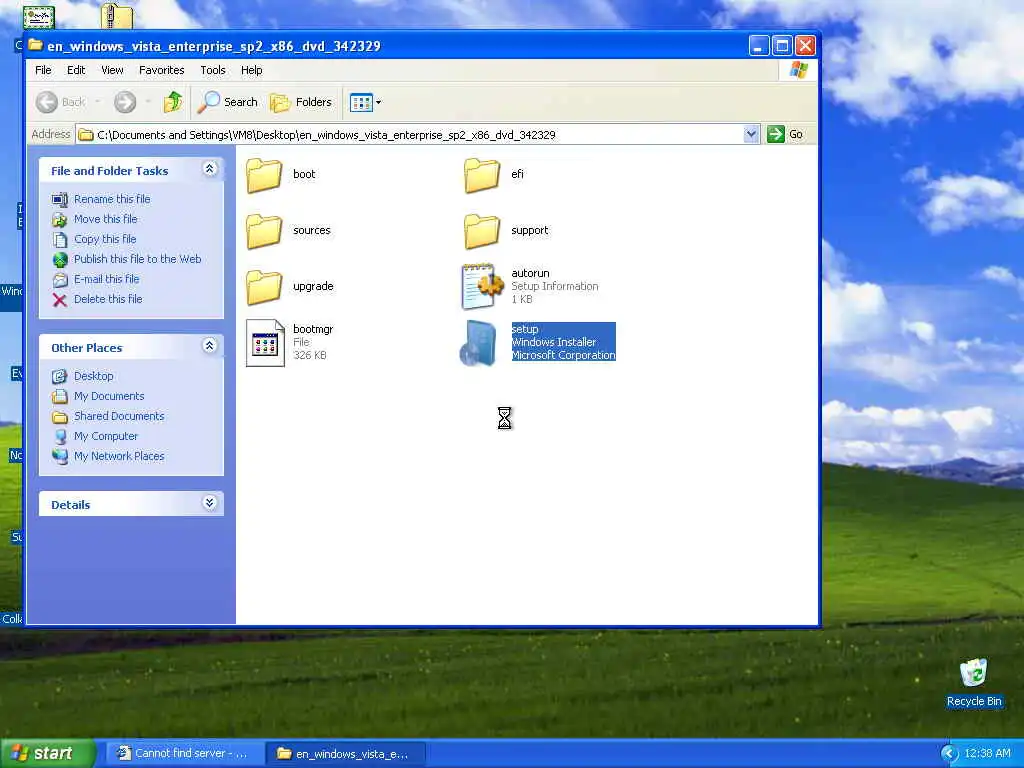Open the Start menu
Screen dimensions: 1024x768
pyautogui.click(x=48, y=754)
